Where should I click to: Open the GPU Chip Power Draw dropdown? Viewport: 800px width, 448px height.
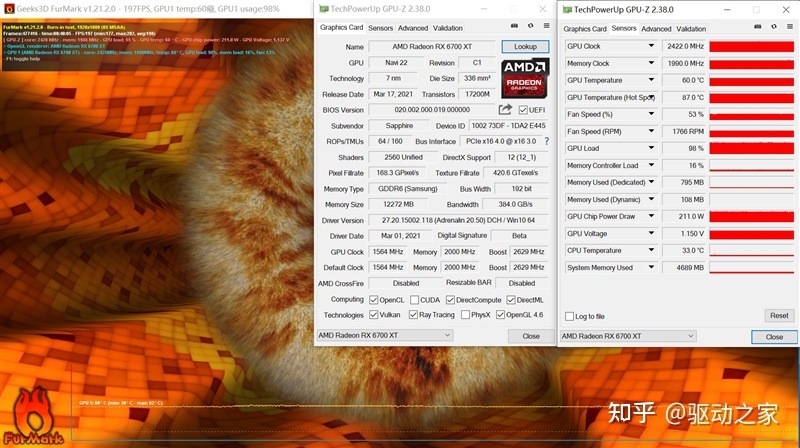click(651, 216)
